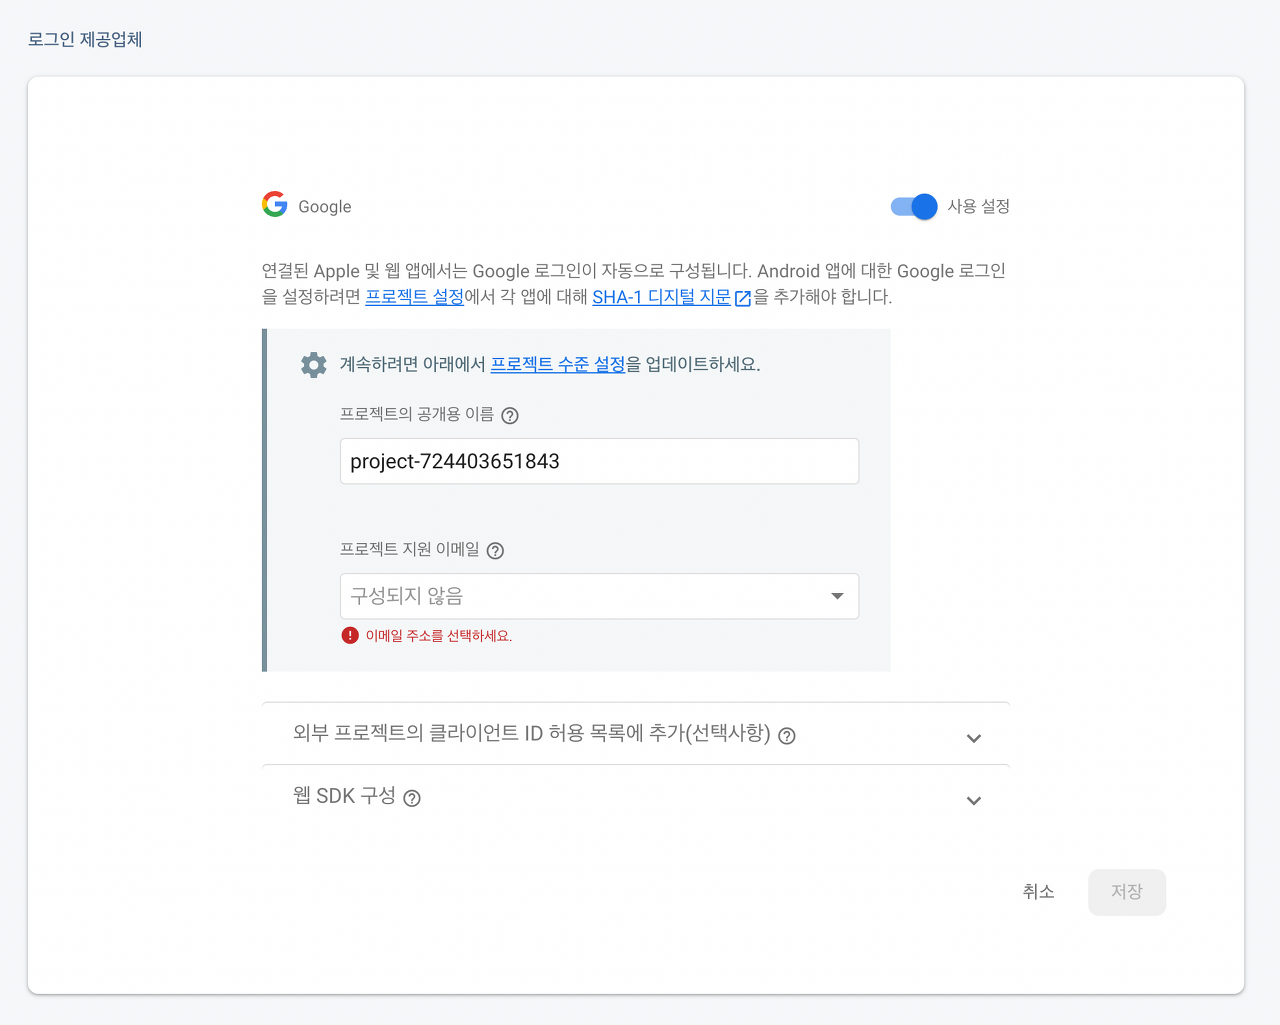Screen dimensions: 1280x1025
Task: Click the 저장 button
Action: tap(1127, 892)
